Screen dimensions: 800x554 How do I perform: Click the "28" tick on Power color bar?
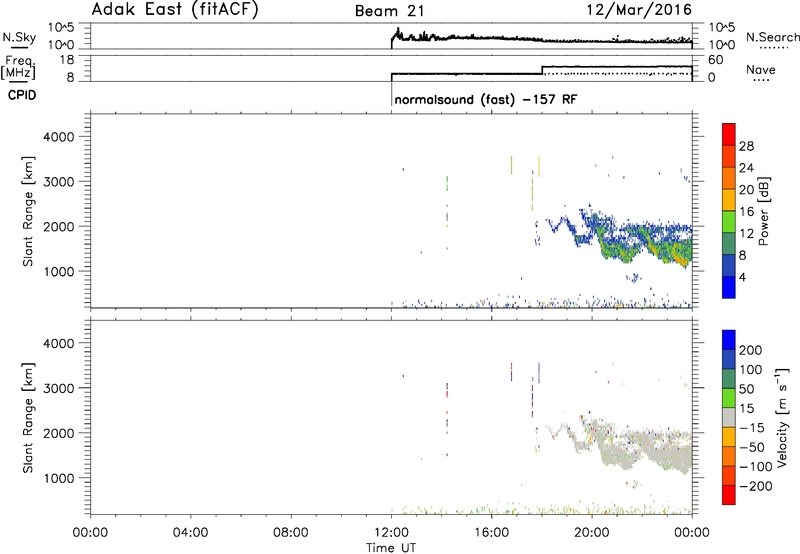tap(746, 146)
